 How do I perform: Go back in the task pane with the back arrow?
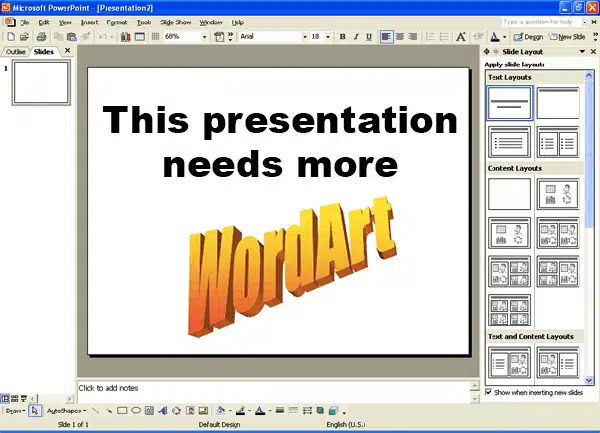487,52
